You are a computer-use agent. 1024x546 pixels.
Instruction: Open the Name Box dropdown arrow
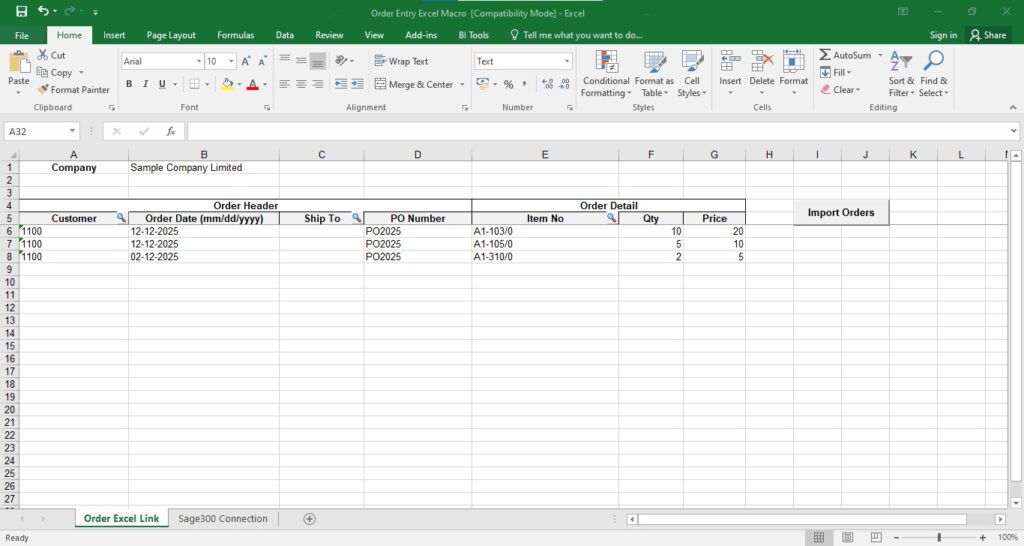(73, 131)
